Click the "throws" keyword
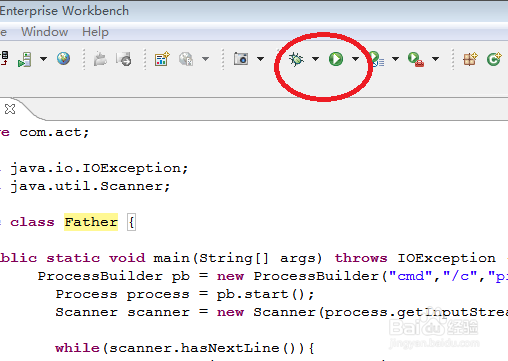 361,258
